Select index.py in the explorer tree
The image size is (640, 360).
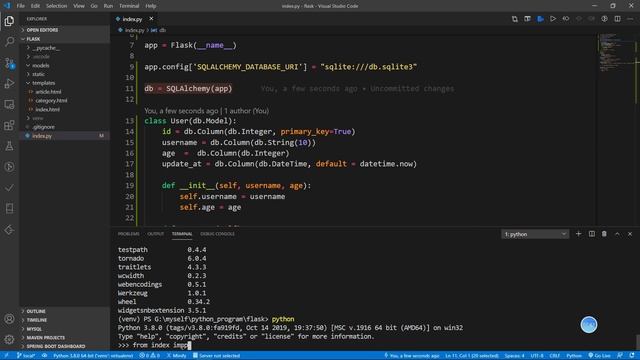pos(64,136)
